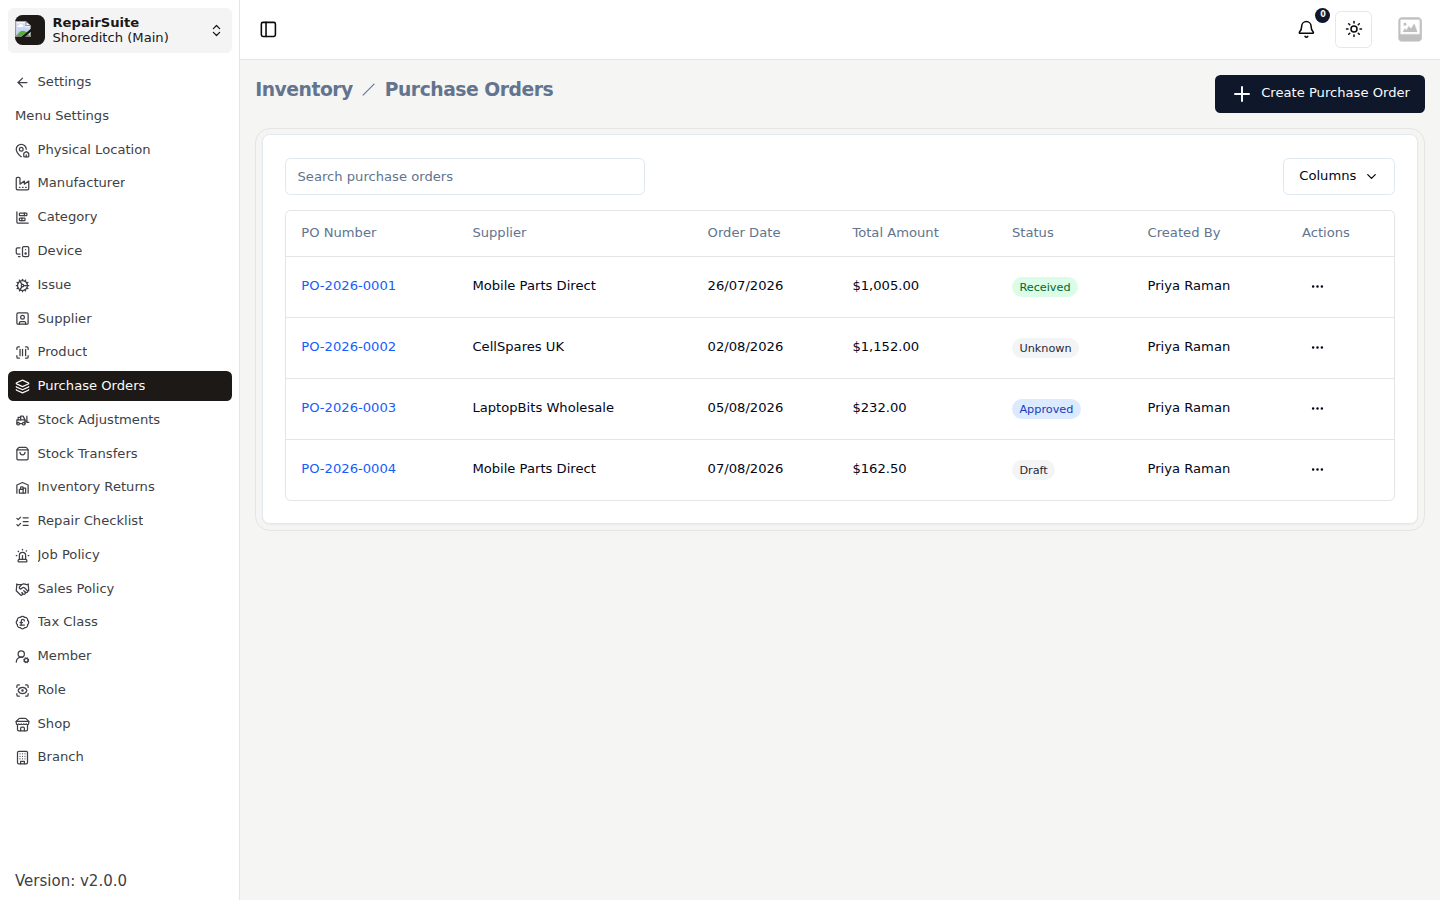Open Physical Location settings

pos(120,150)
